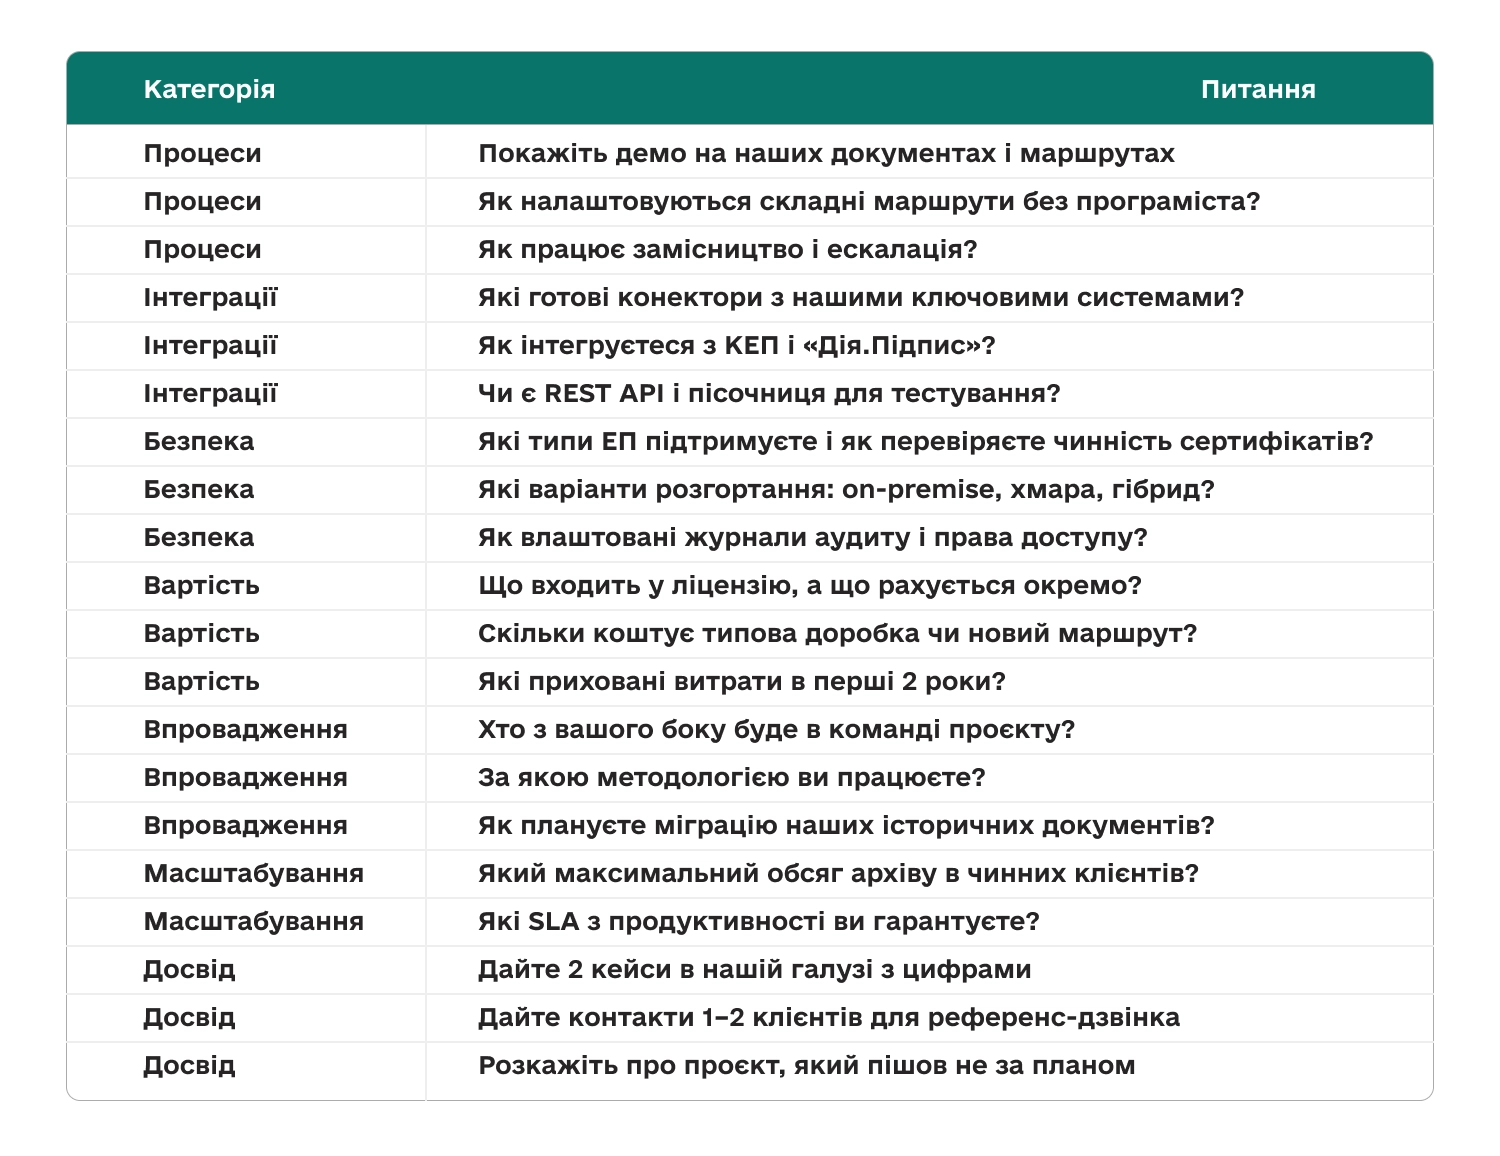
Task: Select question about максимальний обсяг архіву
Action: point(838,873)
